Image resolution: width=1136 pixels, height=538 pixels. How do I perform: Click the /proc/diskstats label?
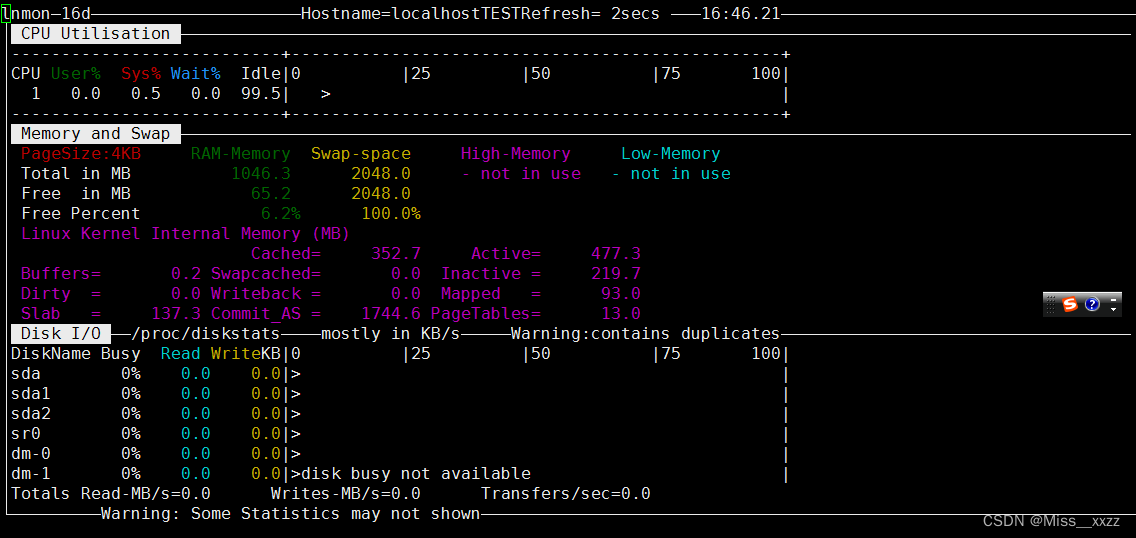pos(206,333)
